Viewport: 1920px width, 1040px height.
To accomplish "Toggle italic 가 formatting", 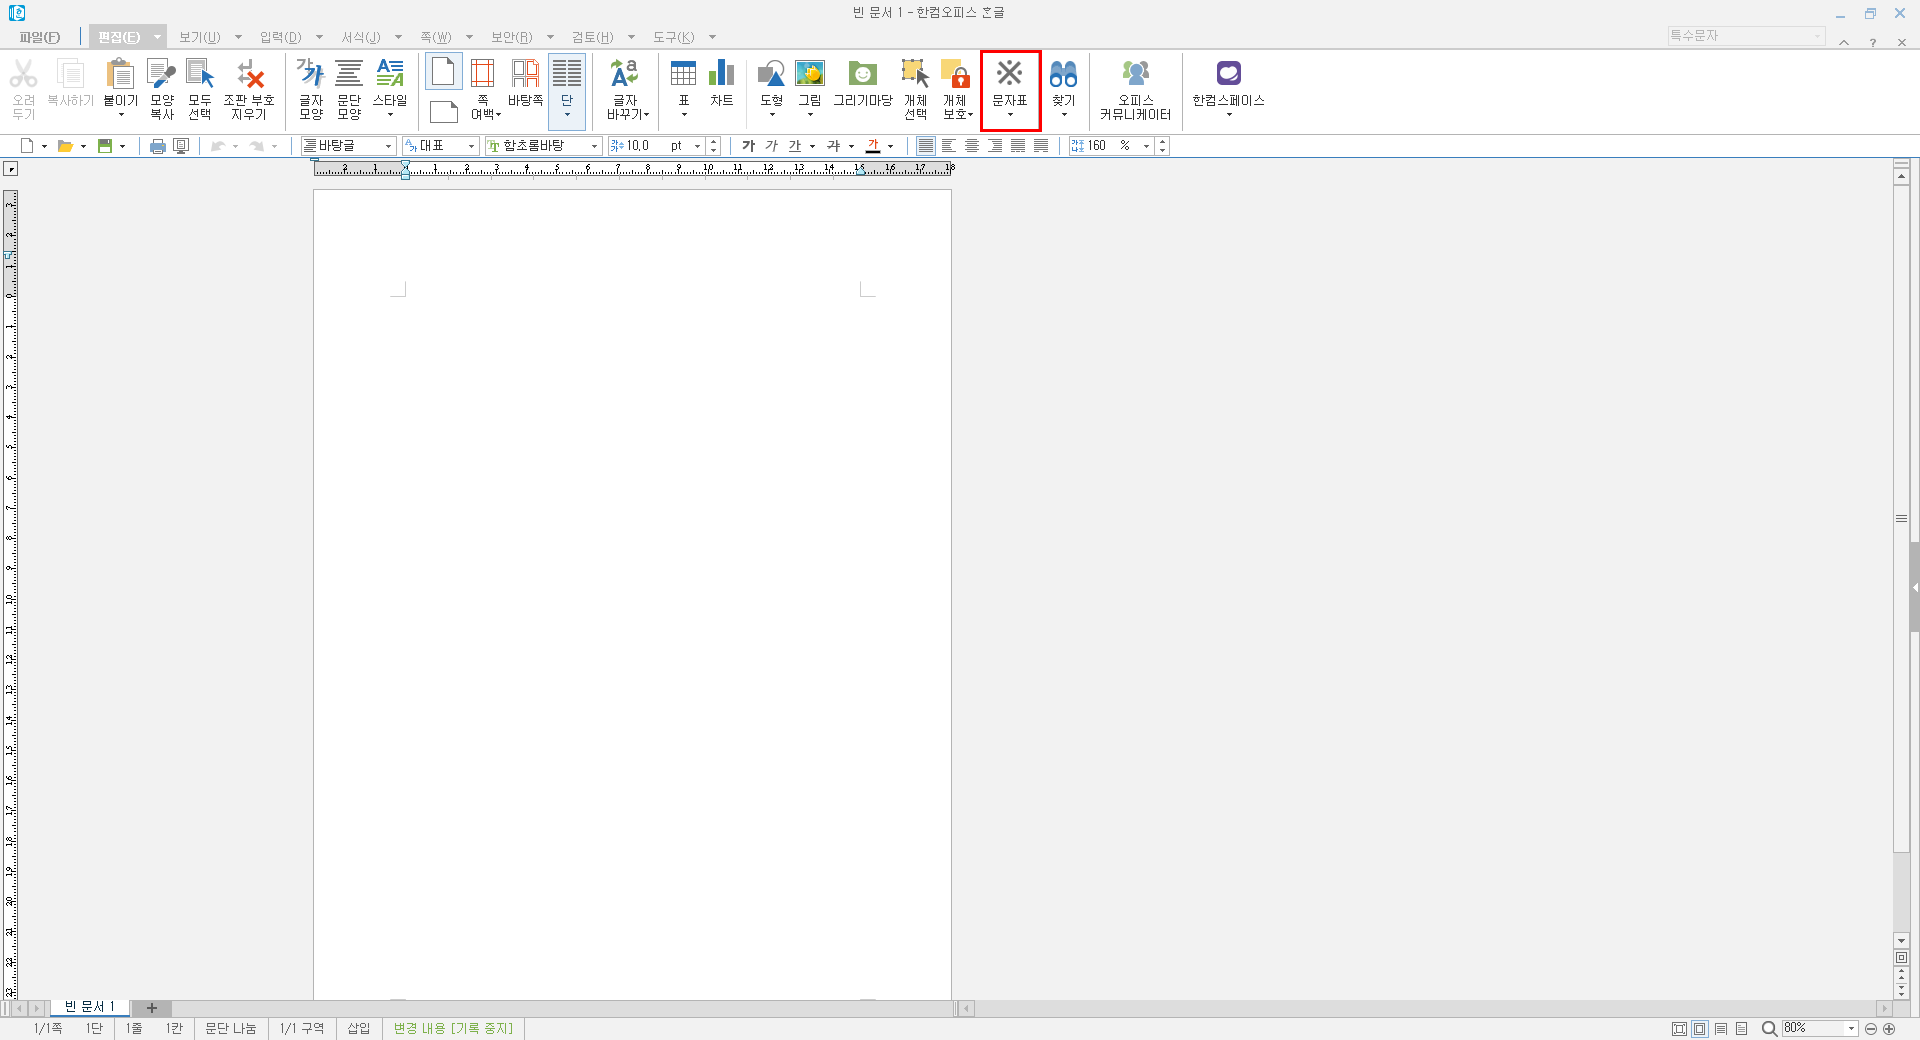I will (771, 146).
